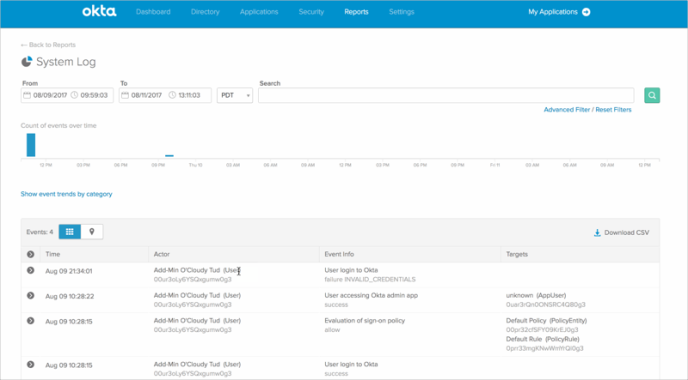Open the From date calendar icon

pyautogui.click(x=27, y=95)
